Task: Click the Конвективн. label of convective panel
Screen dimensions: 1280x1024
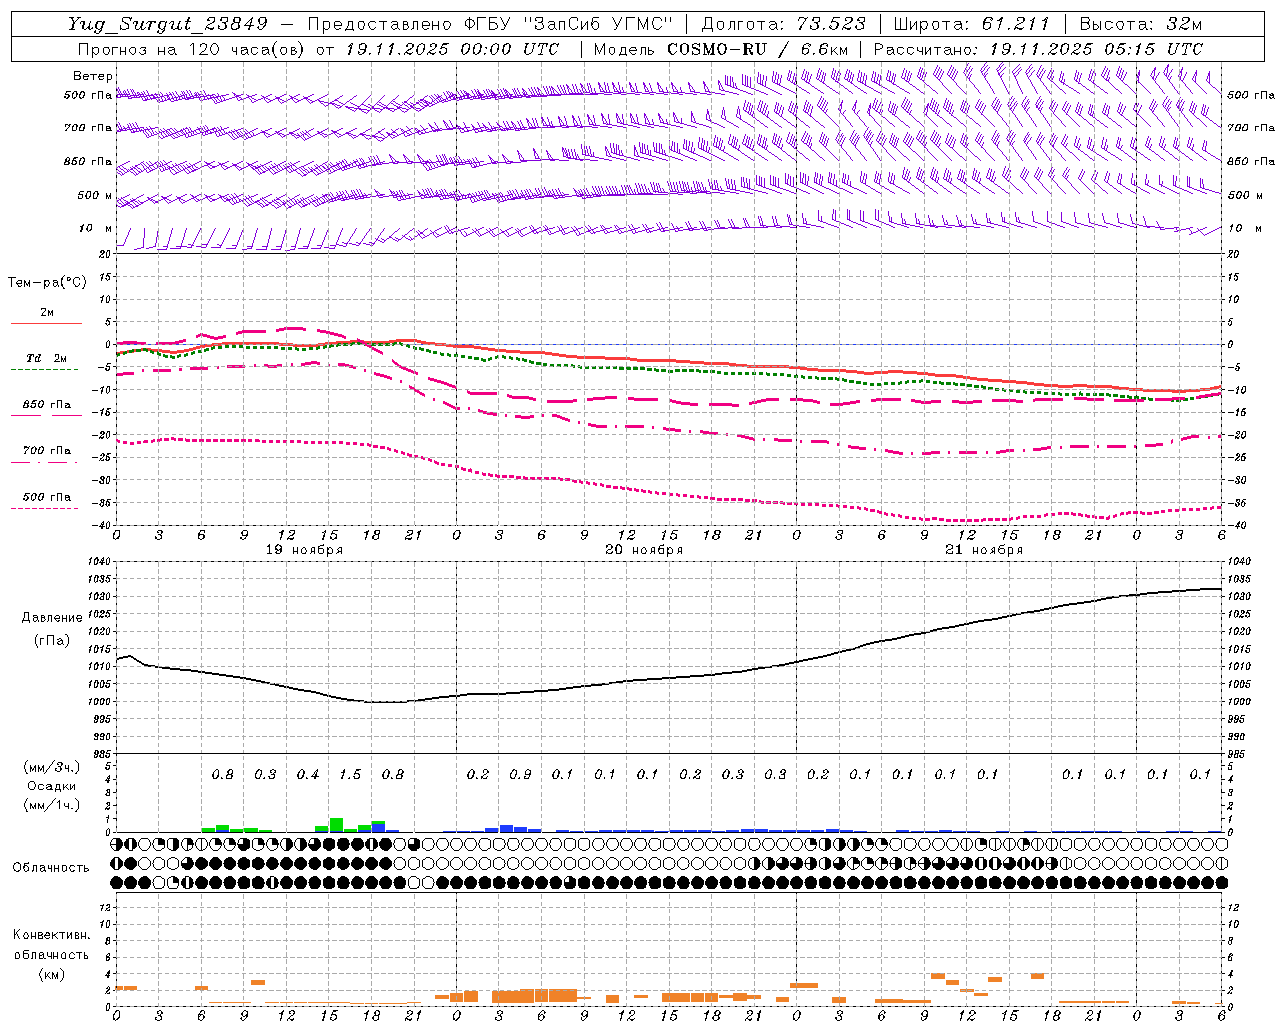Action: [51, 935]
